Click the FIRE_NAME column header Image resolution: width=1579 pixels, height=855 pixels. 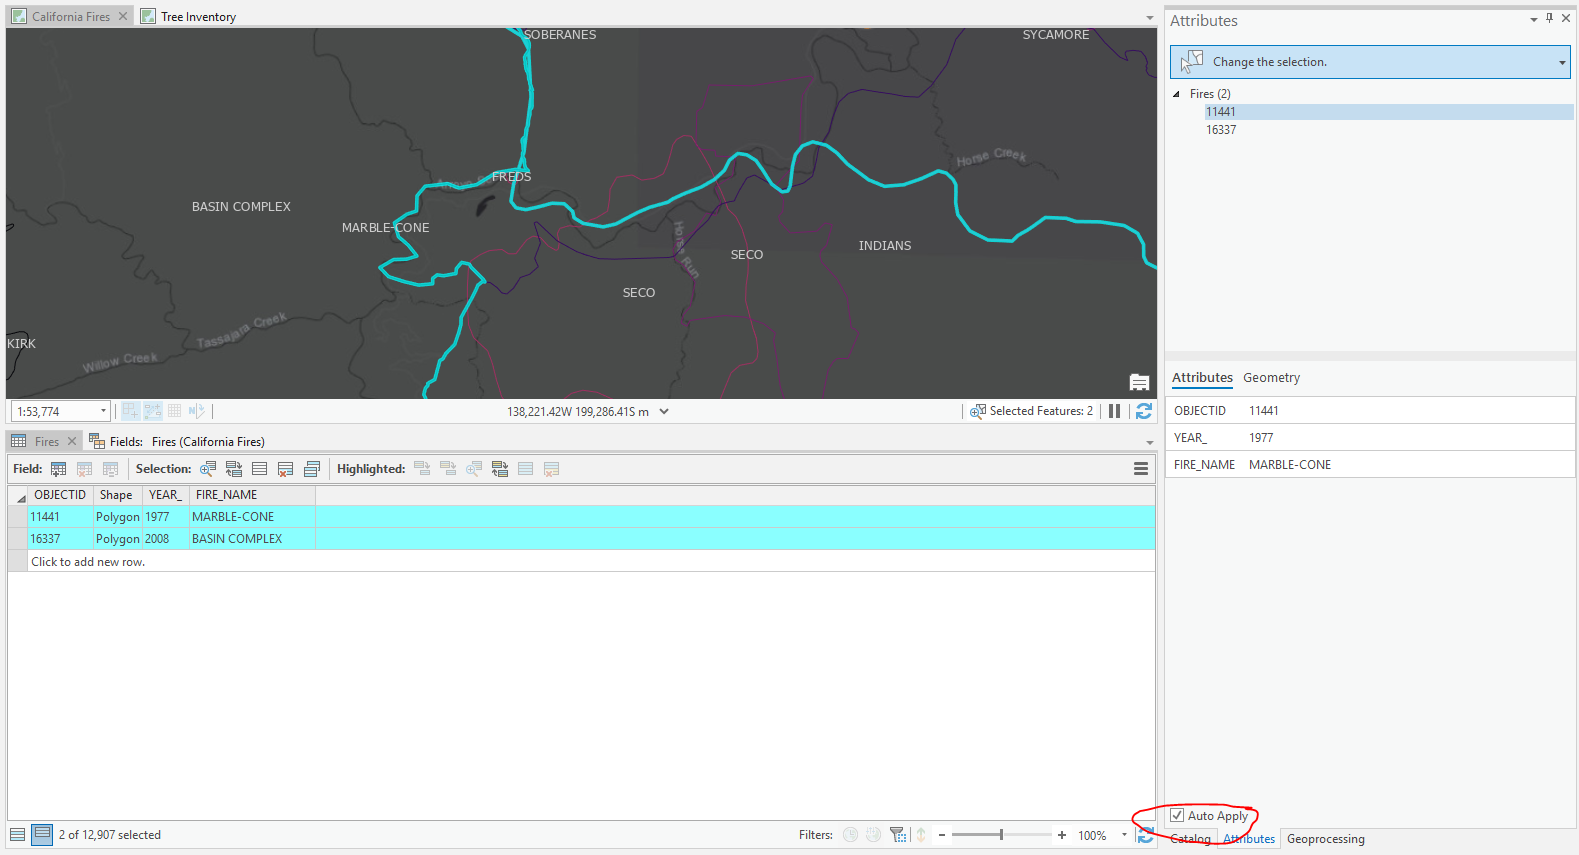[252, 495]
